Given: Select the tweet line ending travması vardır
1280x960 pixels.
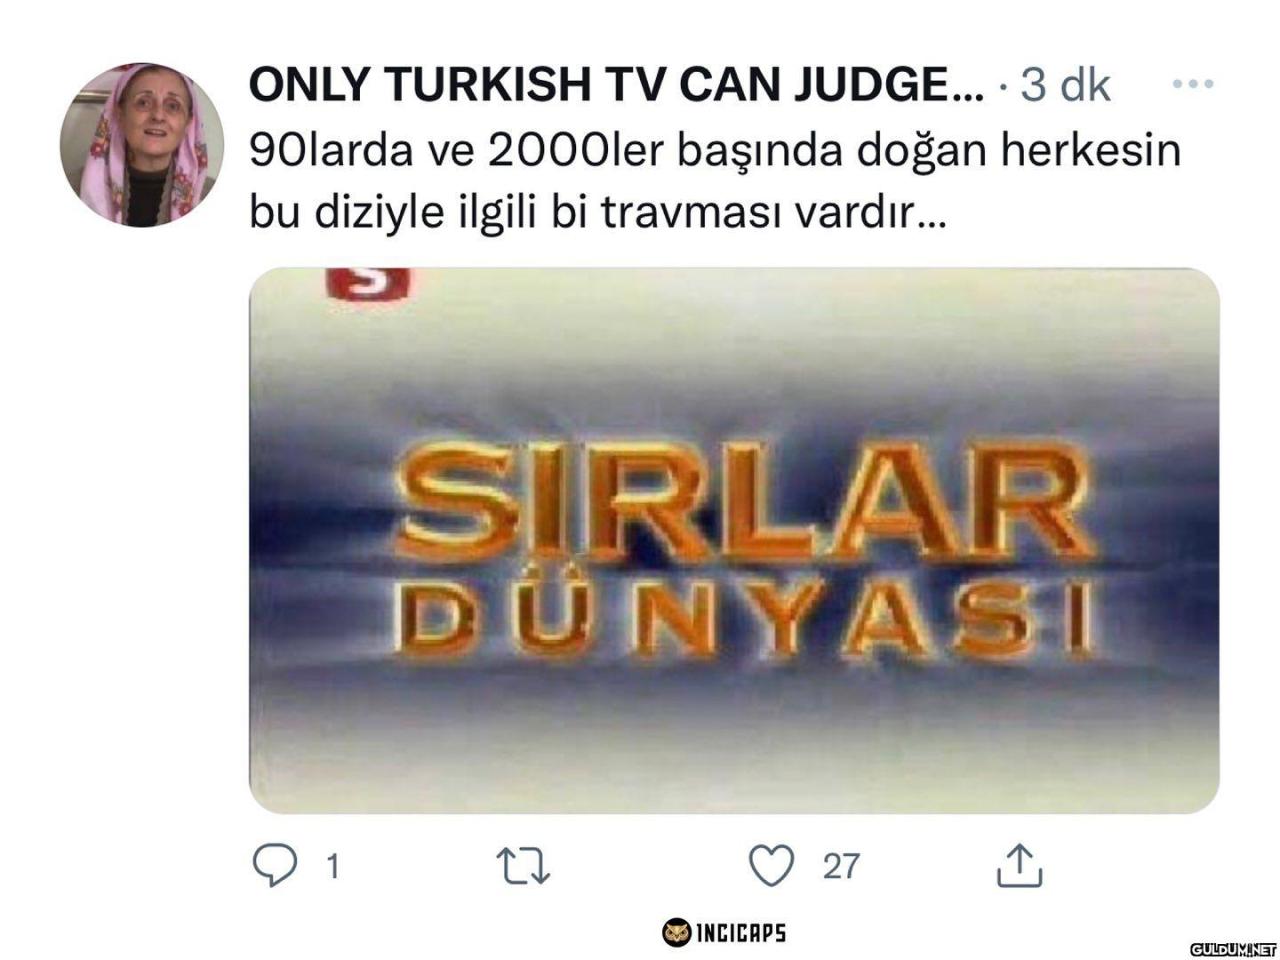Looking at the screenshot, I should (596, 213).
